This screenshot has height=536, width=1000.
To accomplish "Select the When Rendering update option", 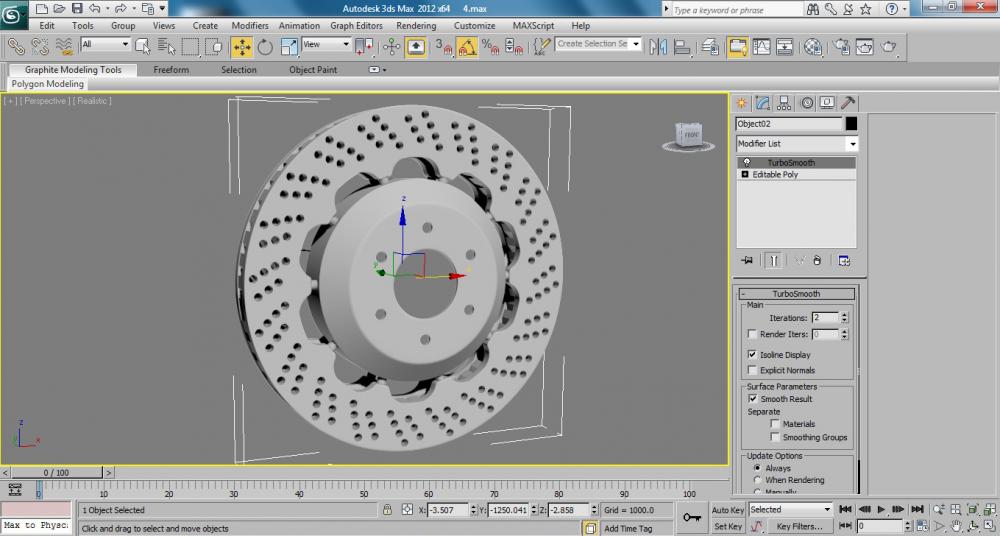I will click(757, 480).
